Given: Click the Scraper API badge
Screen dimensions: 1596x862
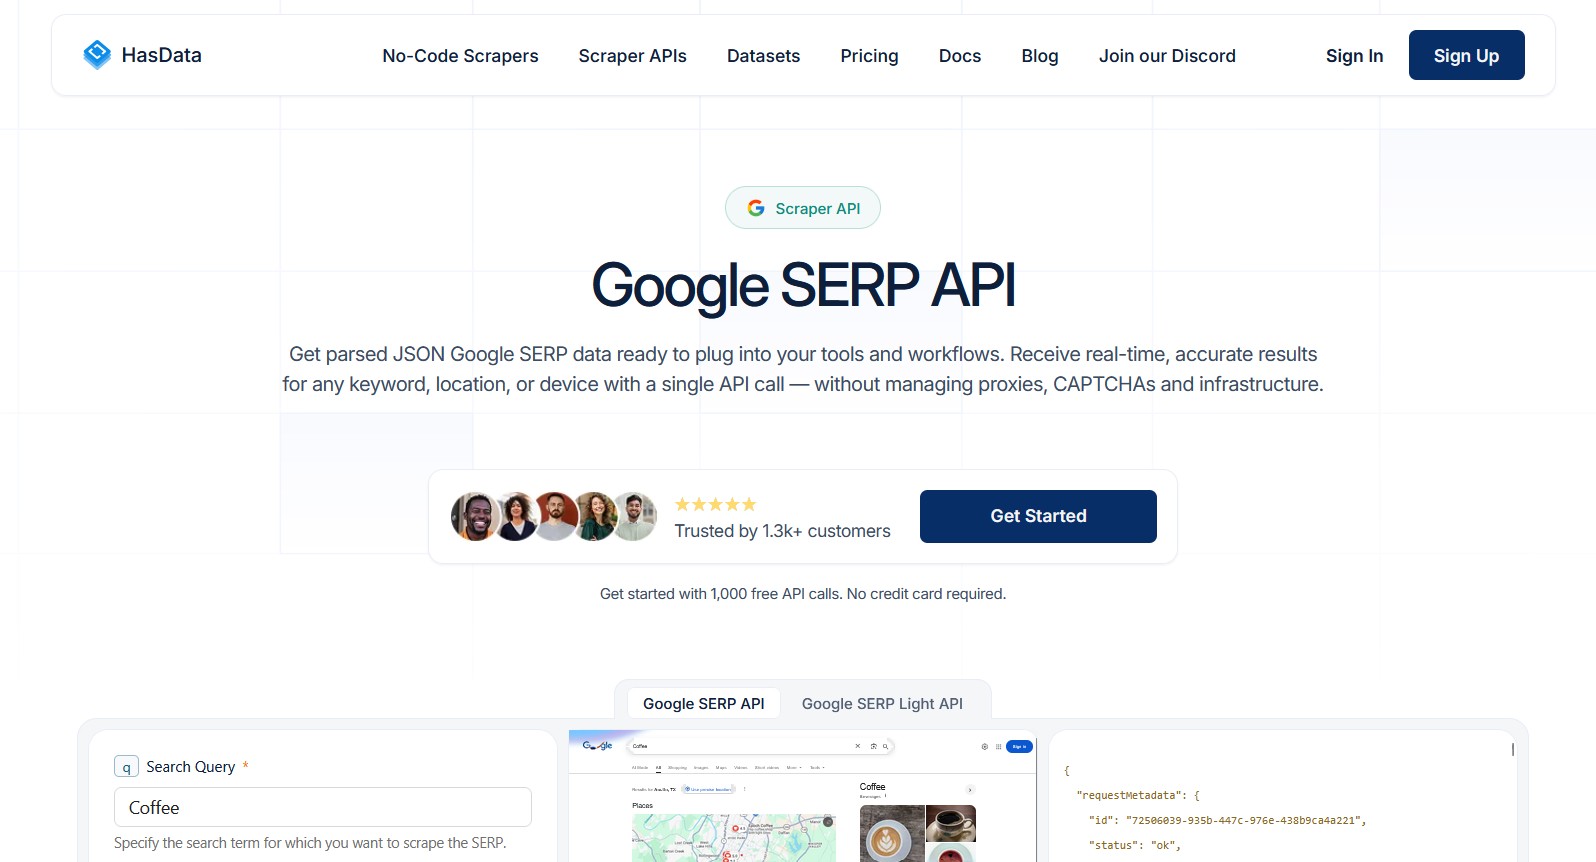Looking at the screenshot, I should [803, 208].
